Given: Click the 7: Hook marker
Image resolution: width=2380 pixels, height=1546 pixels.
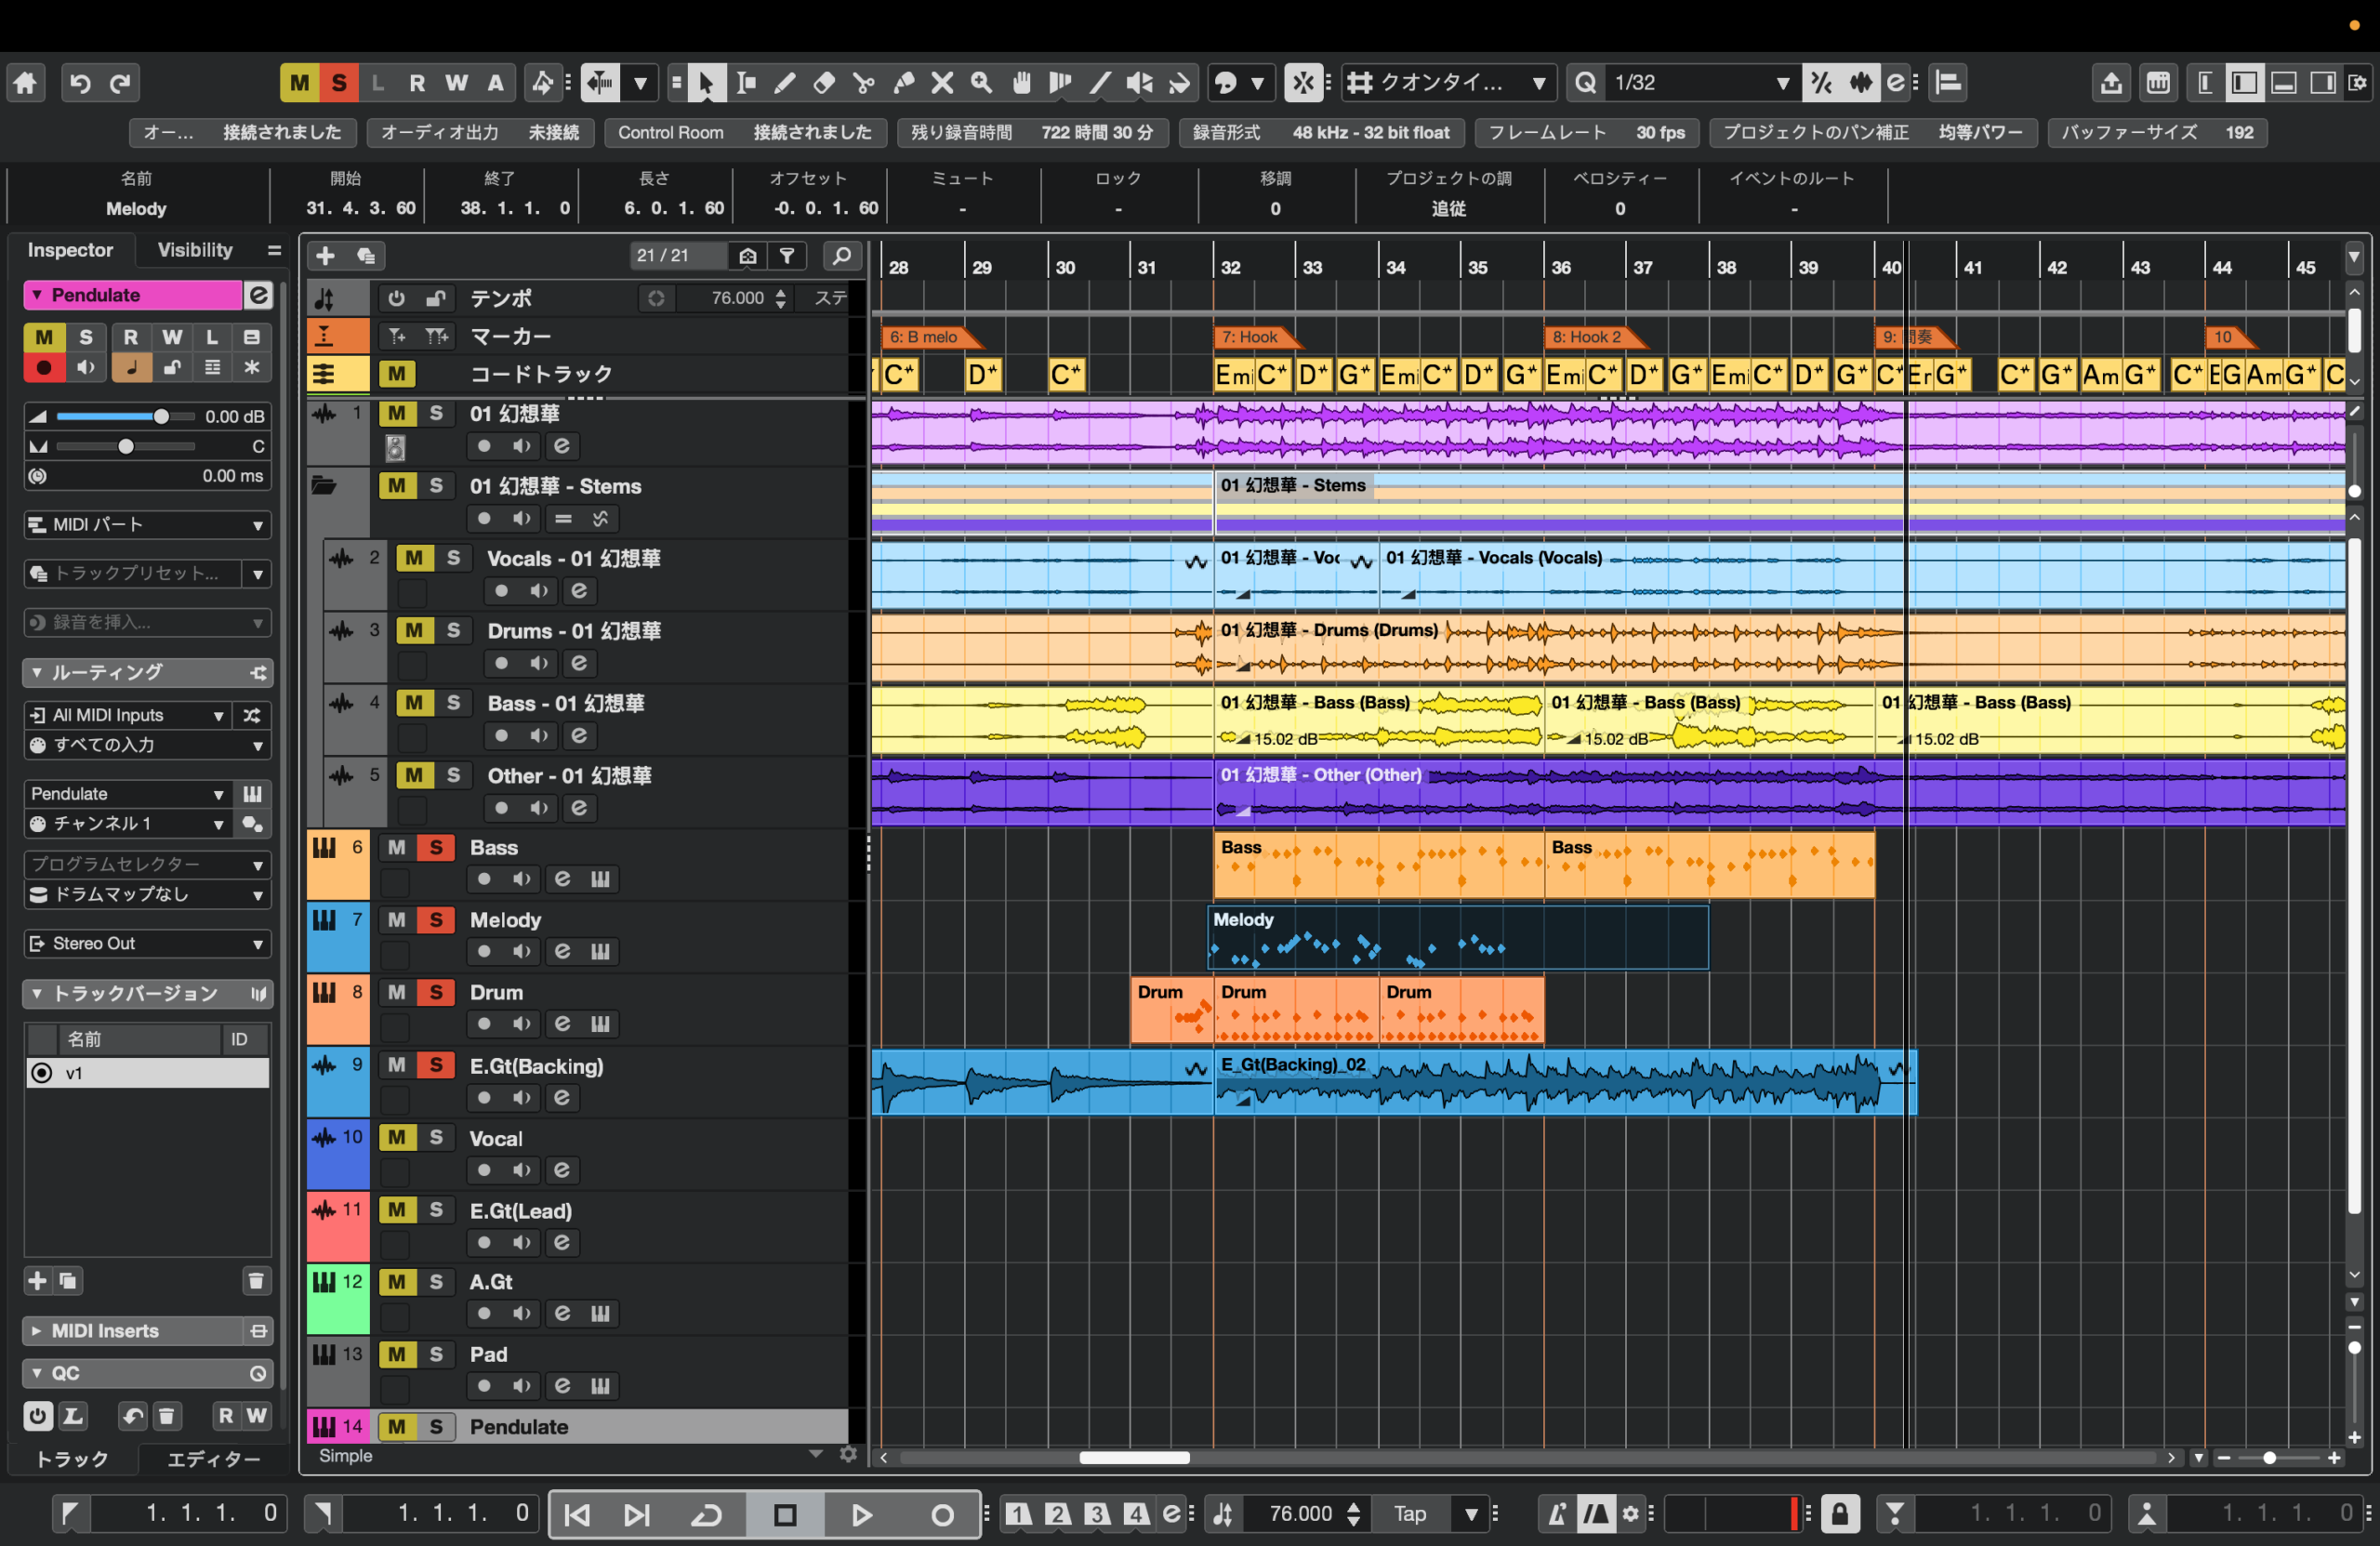Looking at the screenshot, I should point(1250,337).
